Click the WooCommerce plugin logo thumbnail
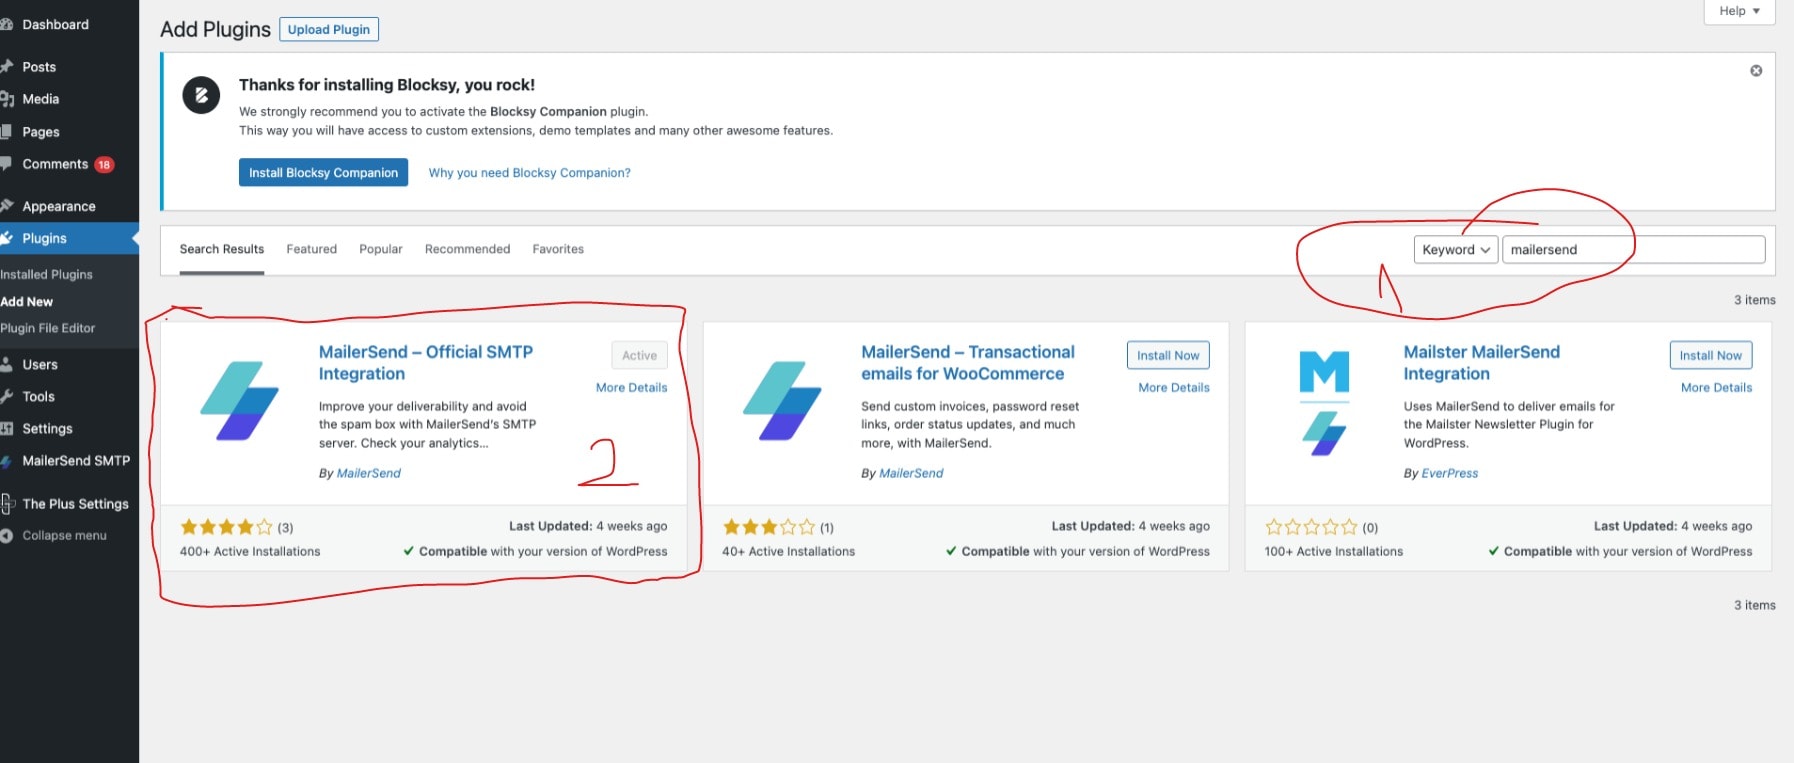The height and width of the screenshot is (763, 1794). pos(782,401)
